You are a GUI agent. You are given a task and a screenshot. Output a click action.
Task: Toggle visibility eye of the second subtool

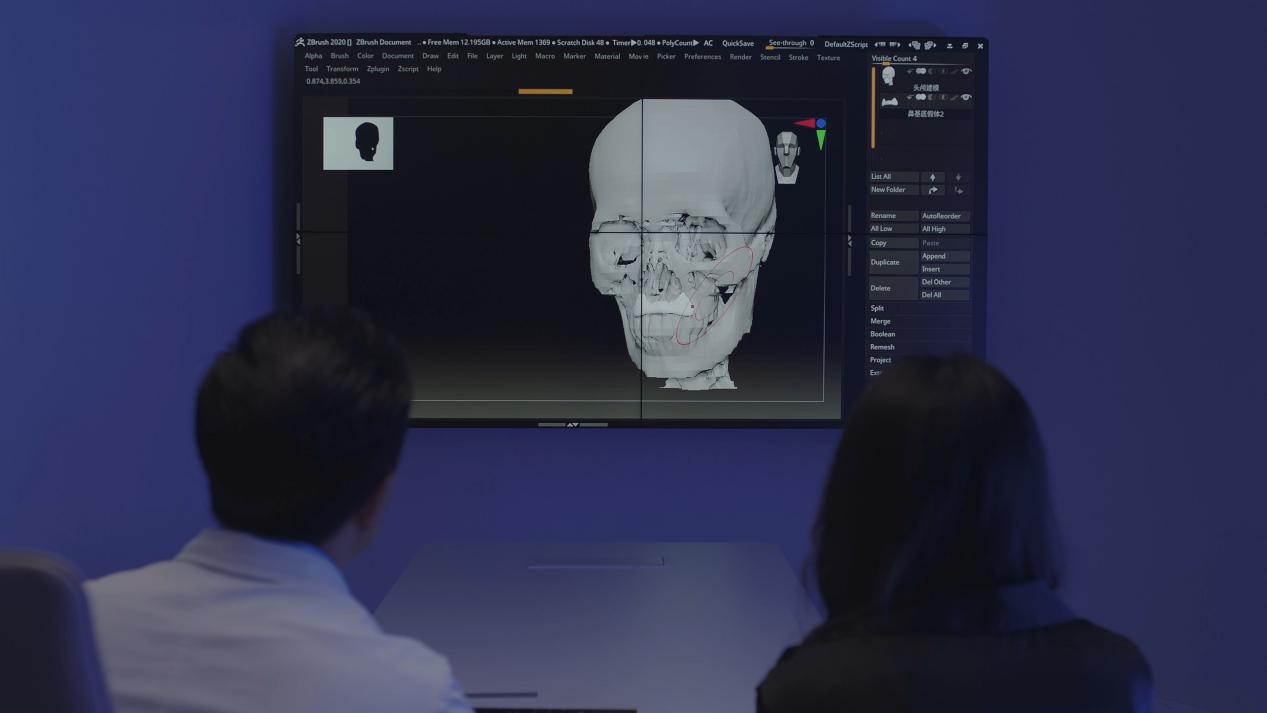[966, 97]
